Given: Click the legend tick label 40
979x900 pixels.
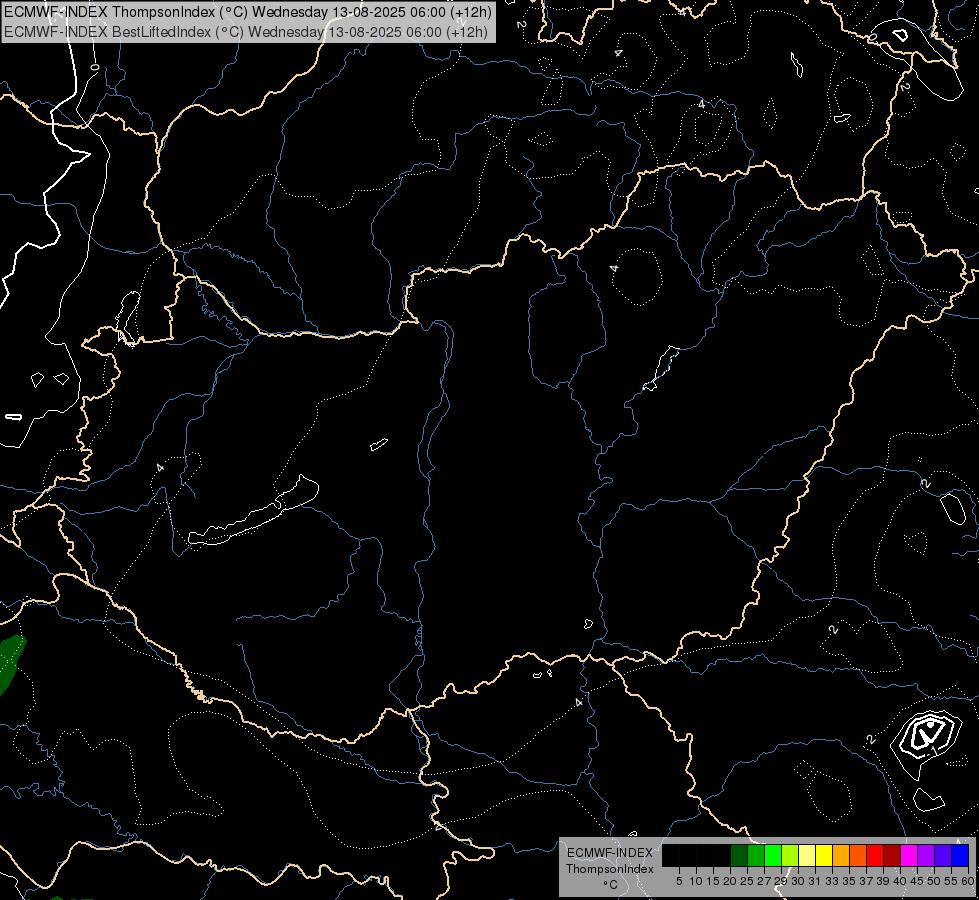Looking at the screenshot, I should tap(900, 881).
